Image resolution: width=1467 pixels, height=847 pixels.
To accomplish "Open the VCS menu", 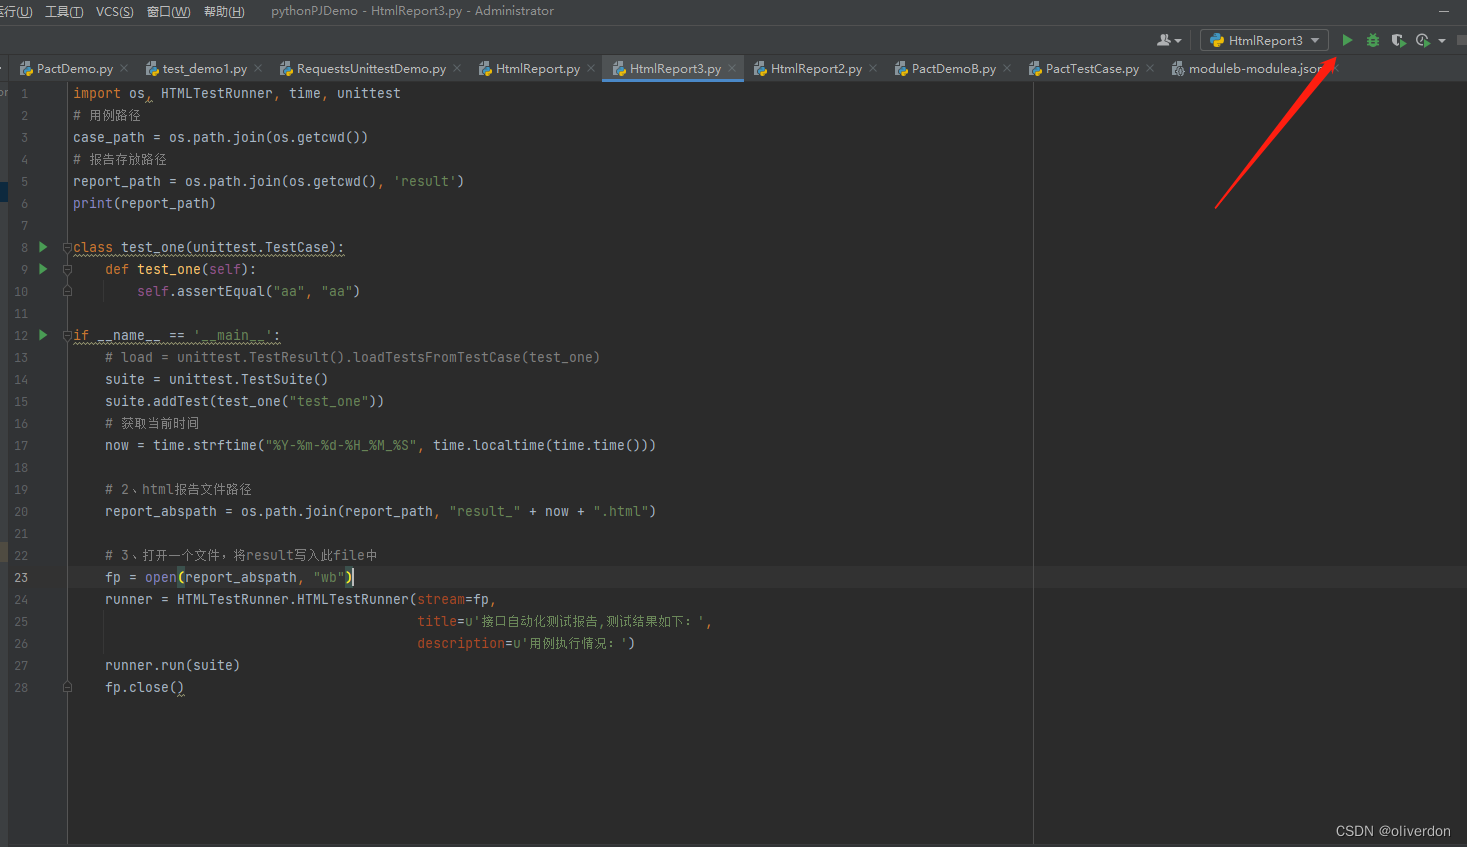I will (x=113, y=11).
